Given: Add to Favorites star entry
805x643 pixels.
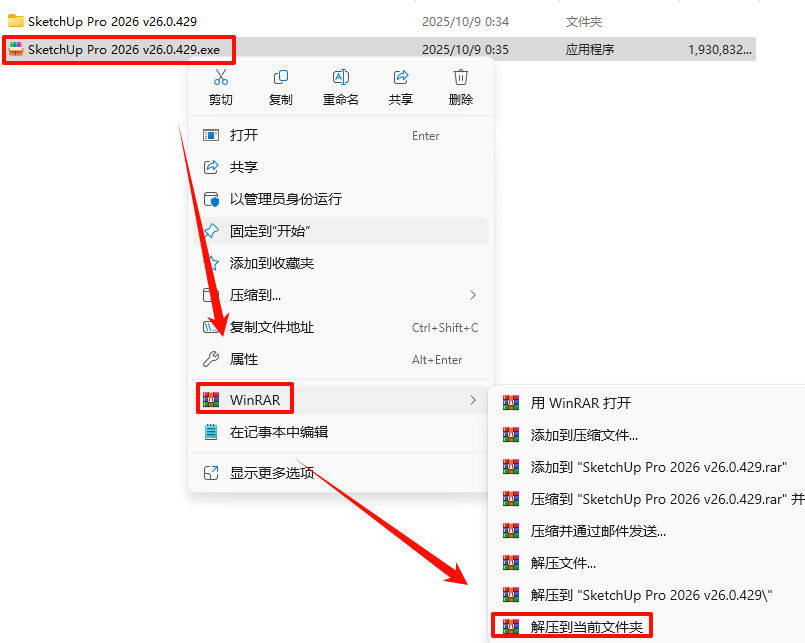Looking at the screenshot, I should (341, 263).
